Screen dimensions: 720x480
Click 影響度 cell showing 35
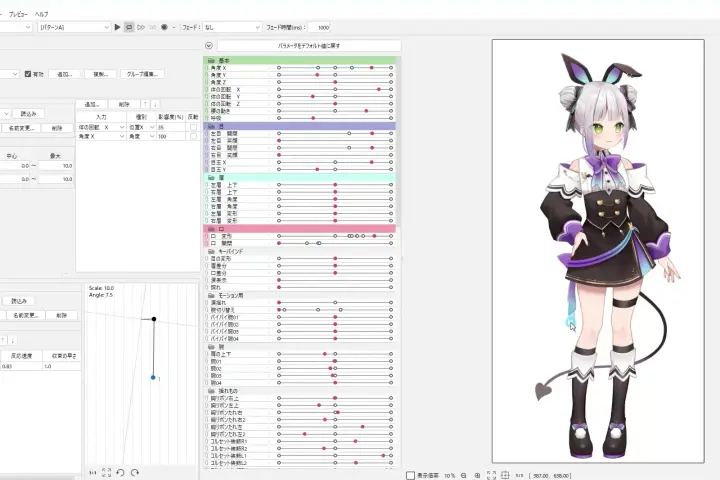172,127
